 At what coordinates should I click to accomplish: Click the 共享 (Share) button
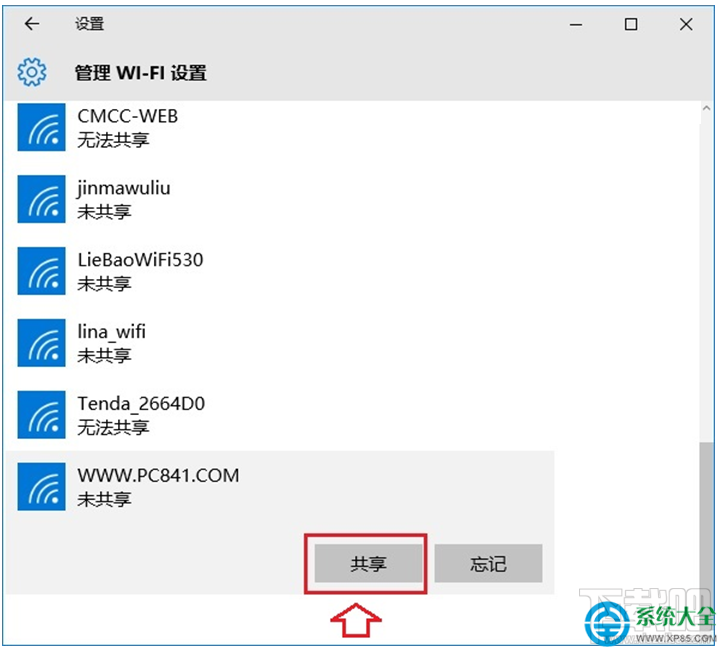tap(368, 563)
